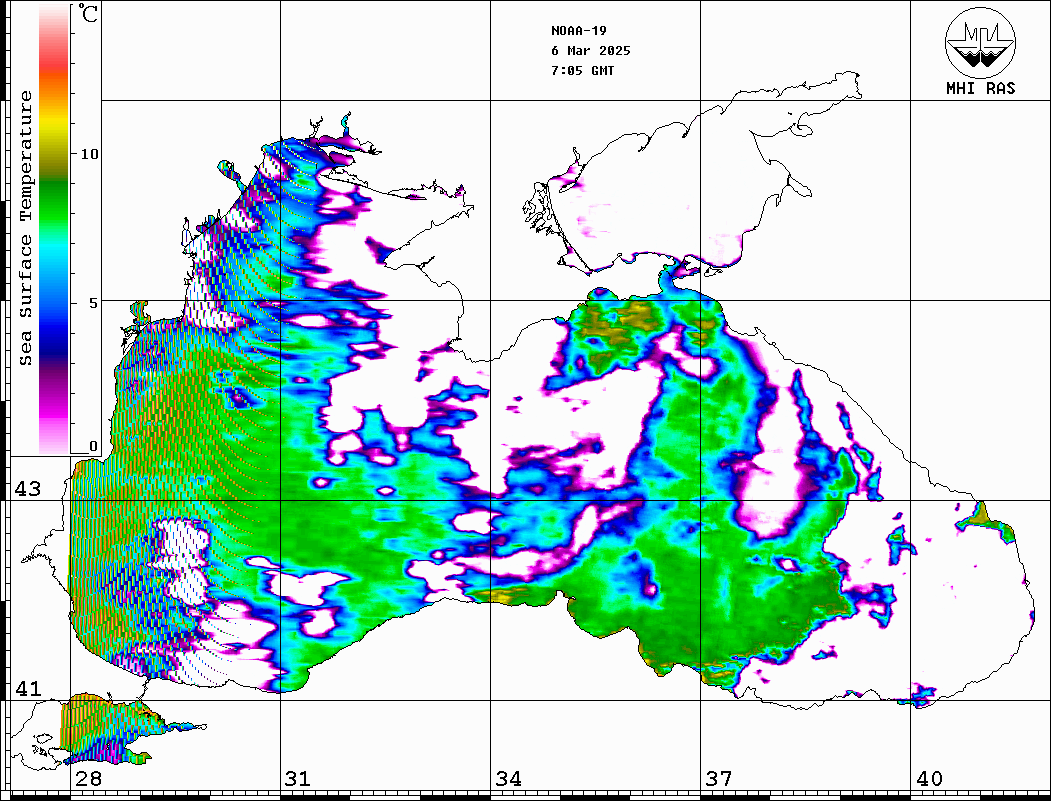Click longitude label "28"
The width and height of the screenshot is (1051, 801).
coord(88,778)
